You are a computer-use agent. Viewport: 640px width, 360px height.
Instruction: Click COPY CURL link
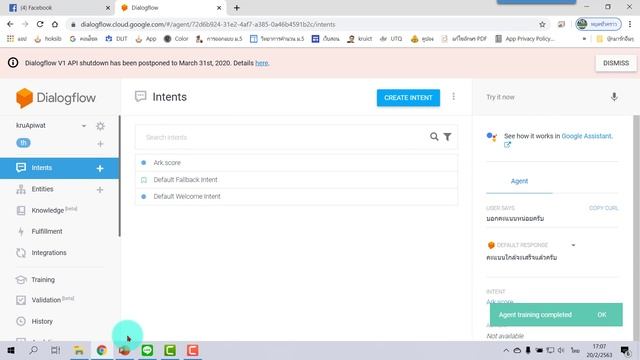tap(603, 208)
